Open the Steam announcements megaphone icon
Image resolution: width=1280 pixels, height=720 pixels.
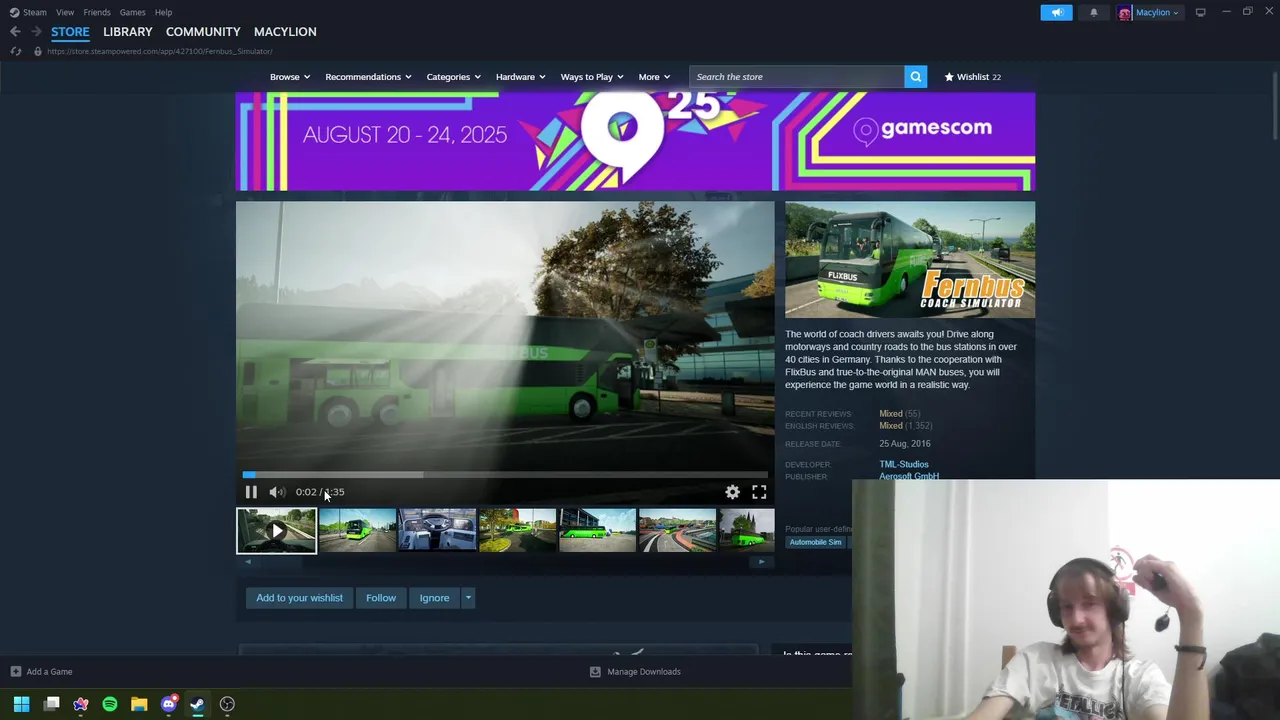click(1056, 12)
